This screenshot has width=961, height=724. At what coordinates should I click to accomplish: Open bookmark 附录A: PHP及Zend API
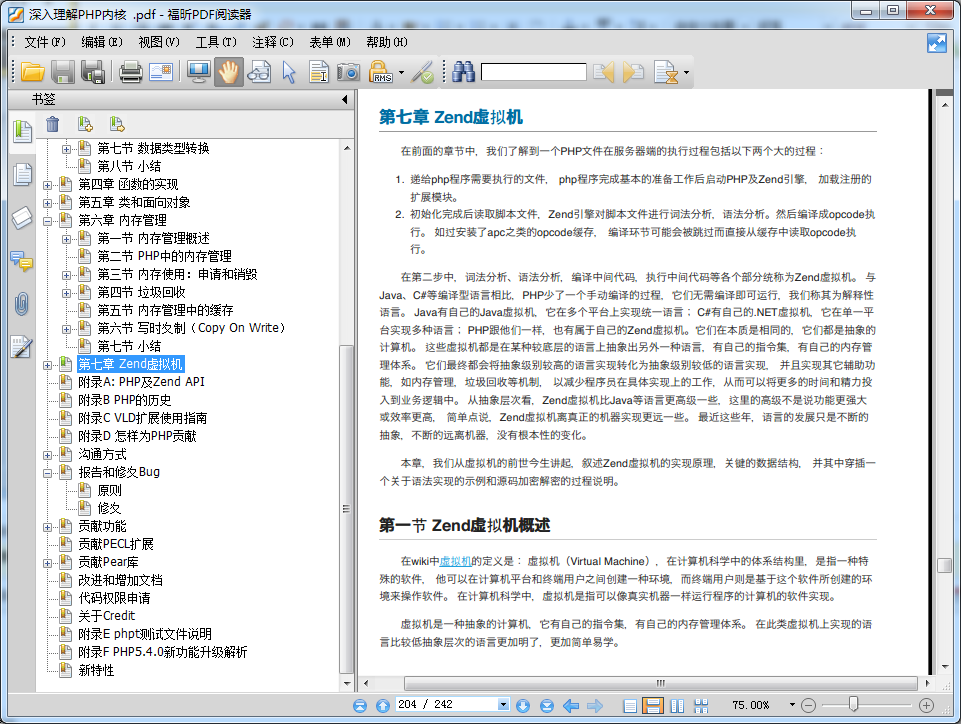pos(142,382)
